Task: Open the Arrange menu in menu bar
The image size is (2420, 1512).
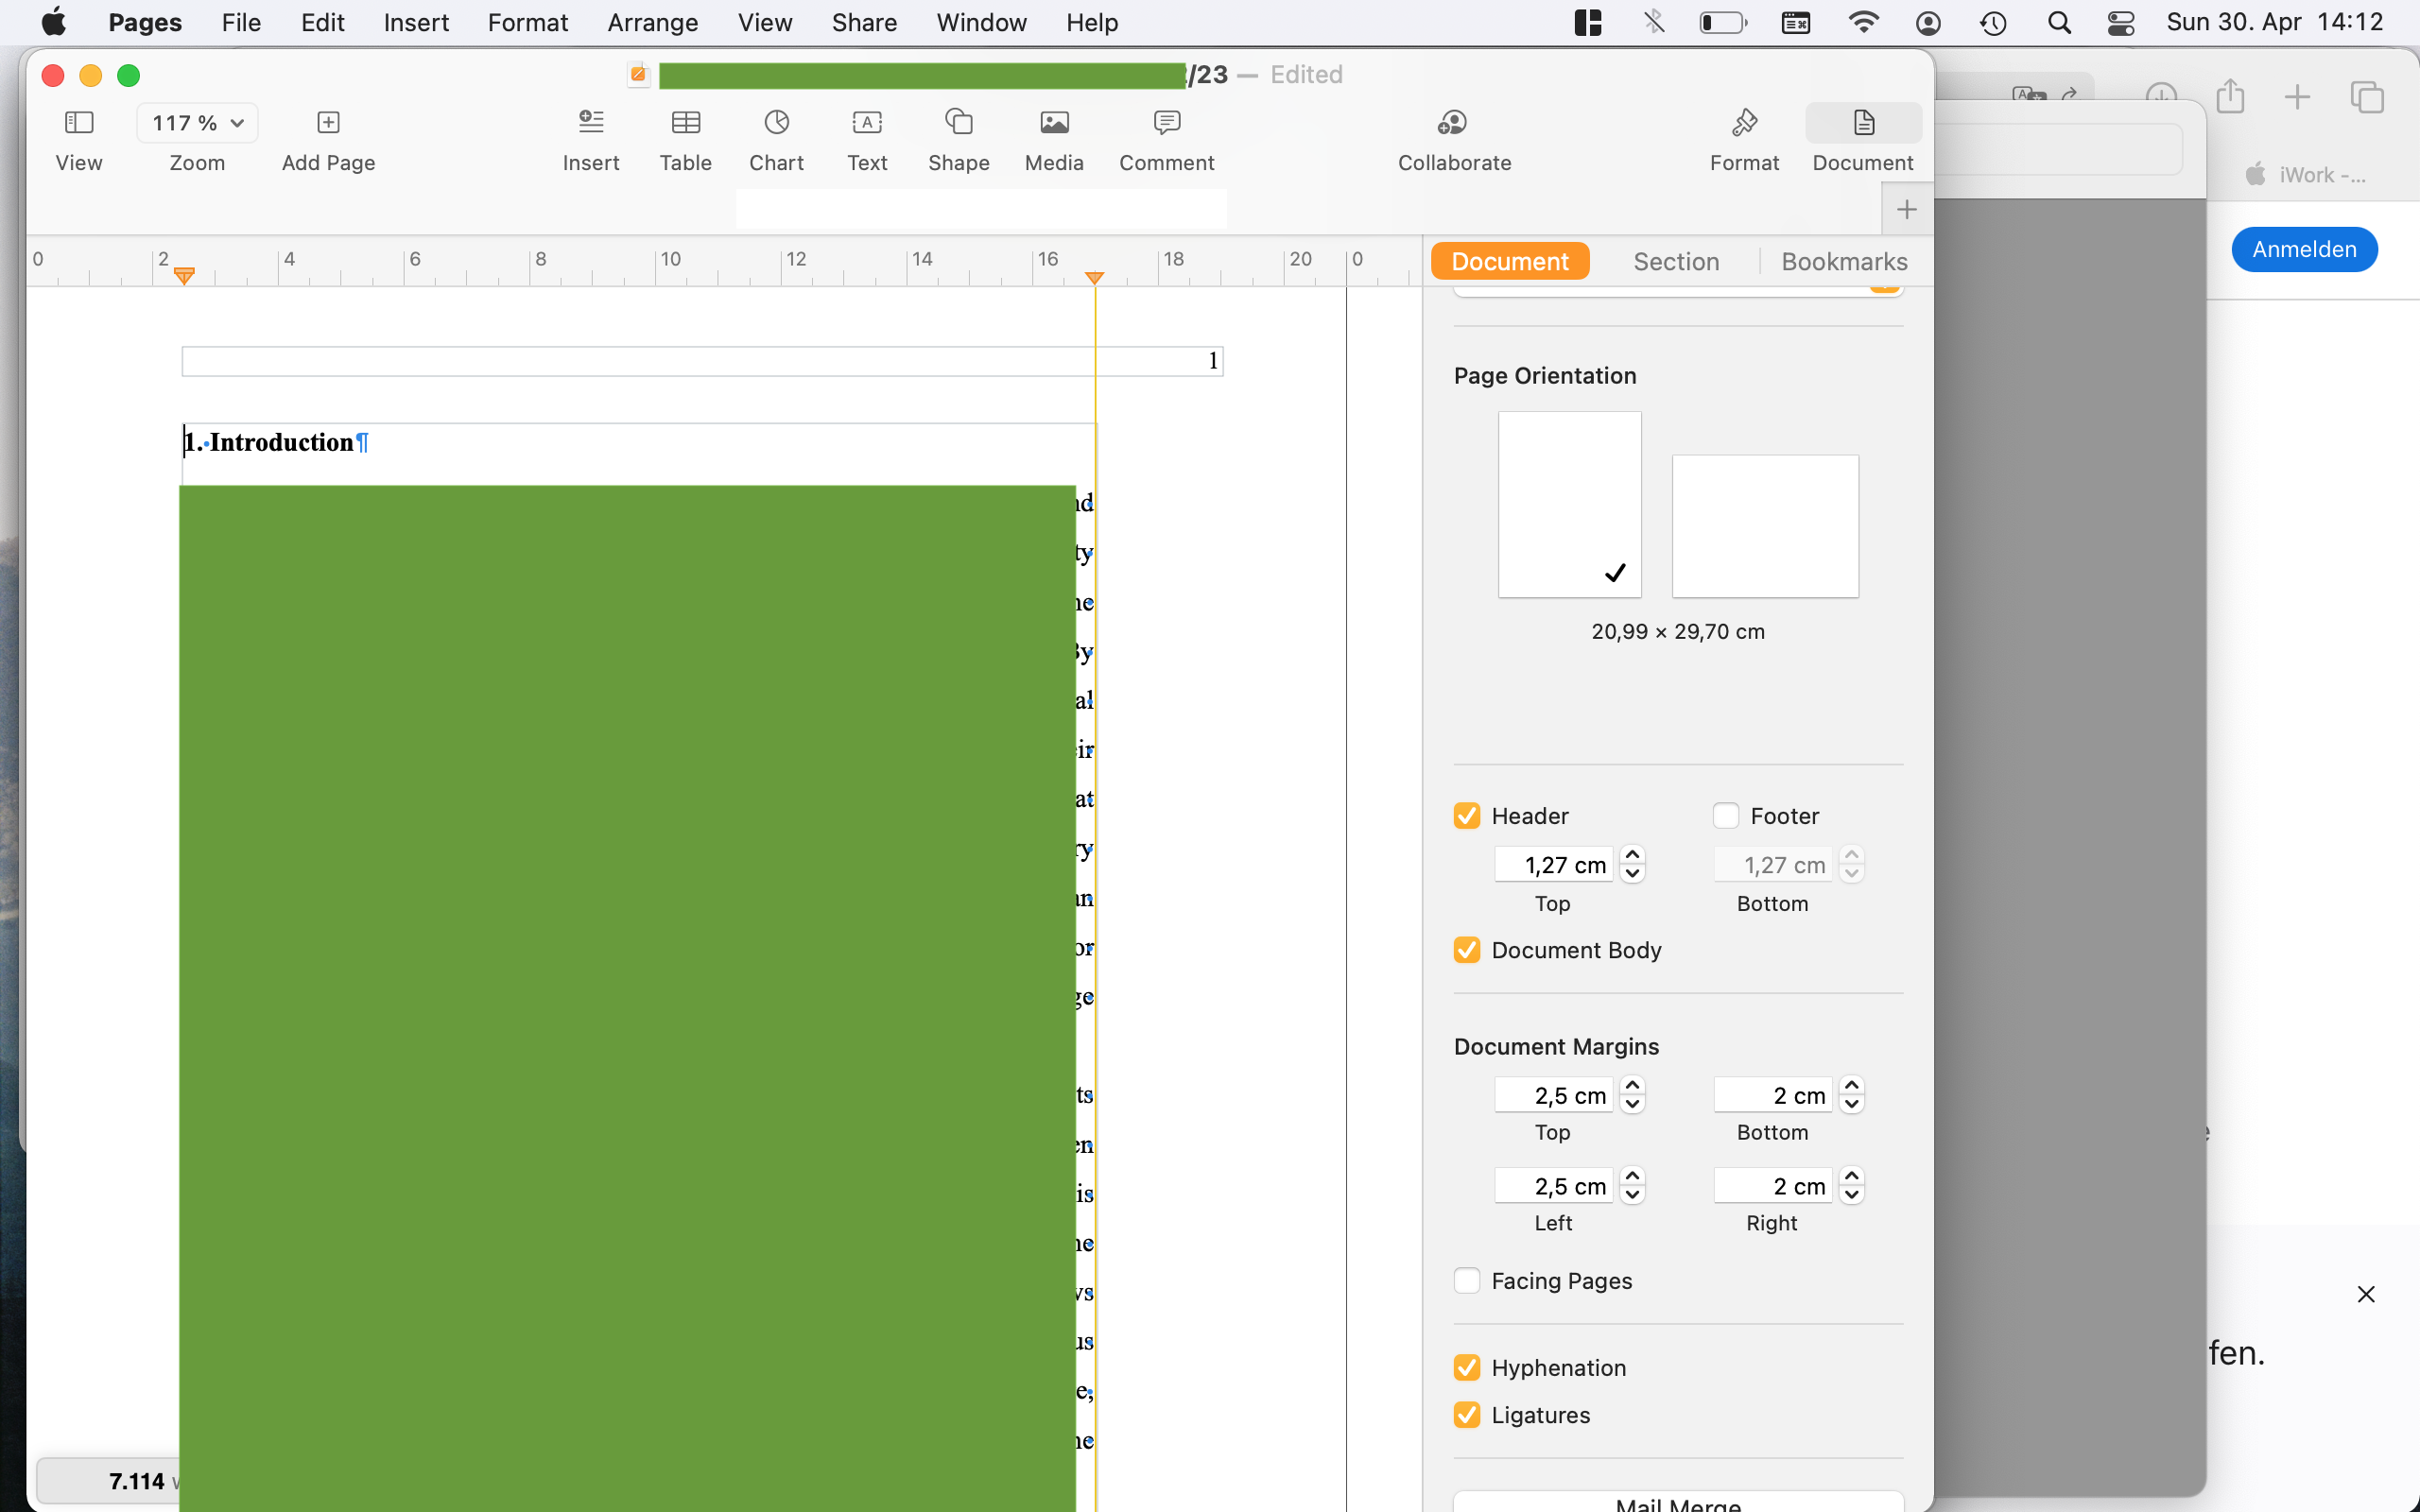Action: tap(652, 22)
